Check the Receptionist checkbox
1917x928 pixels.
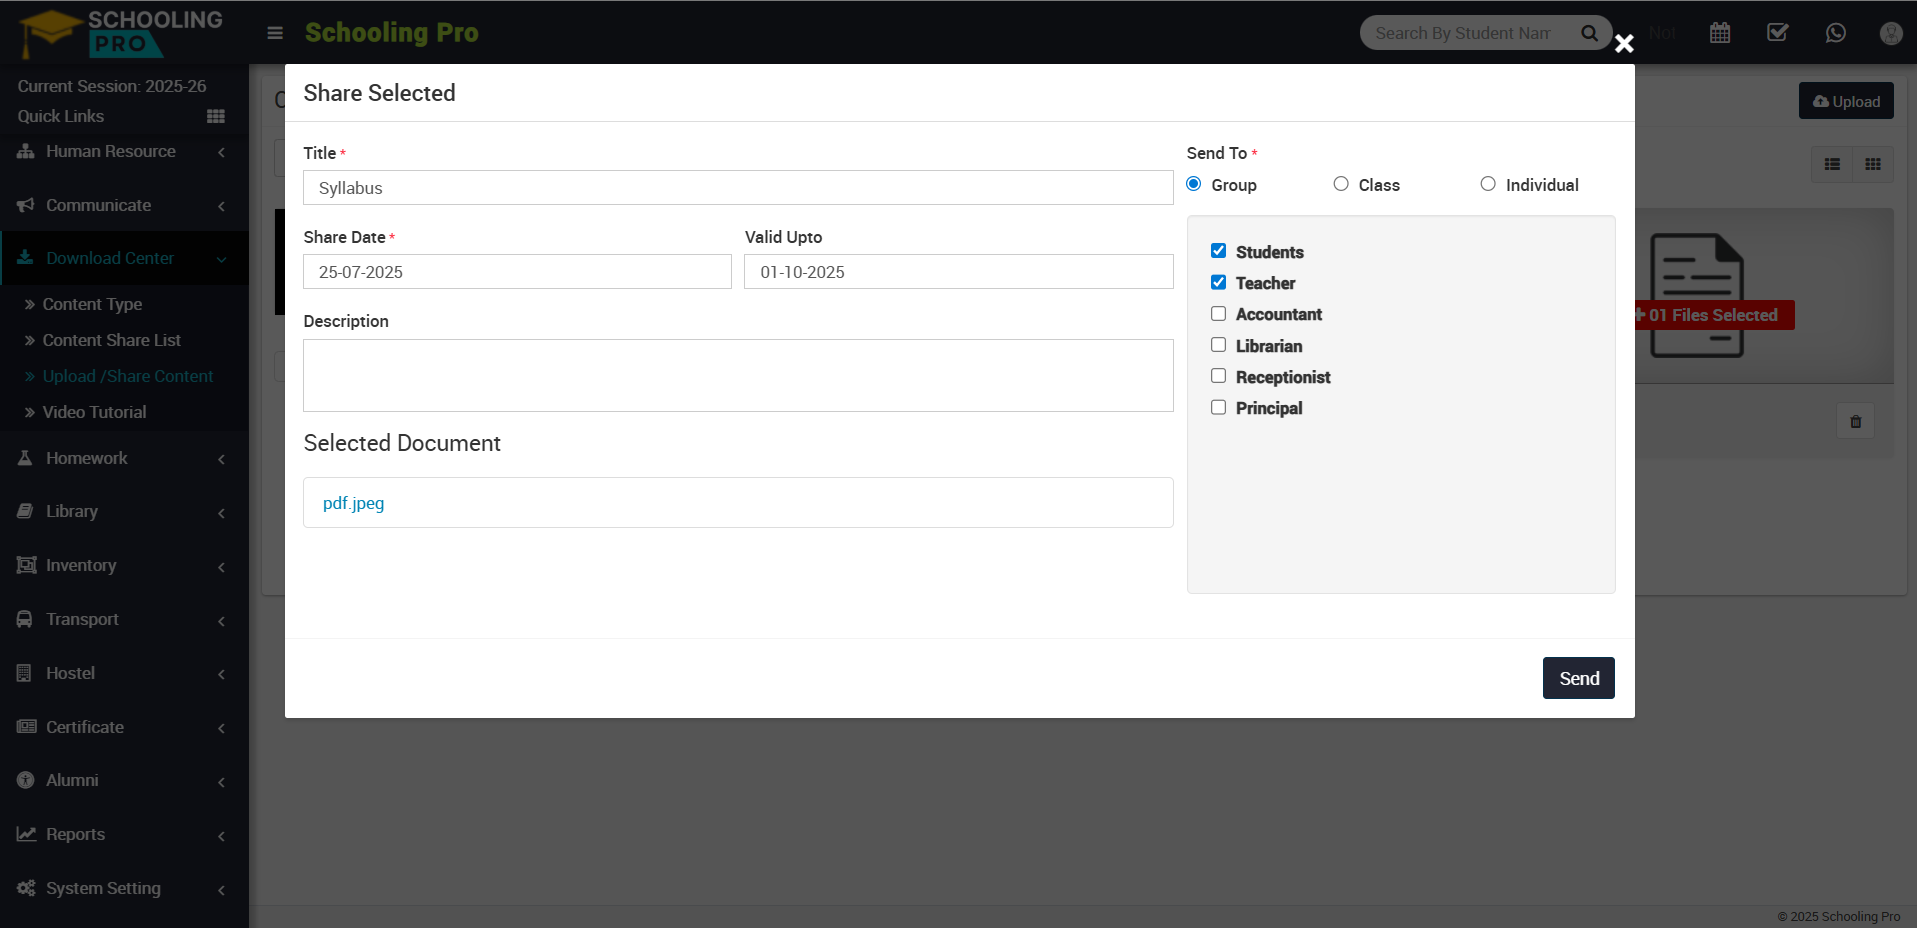pos(1218,376)
